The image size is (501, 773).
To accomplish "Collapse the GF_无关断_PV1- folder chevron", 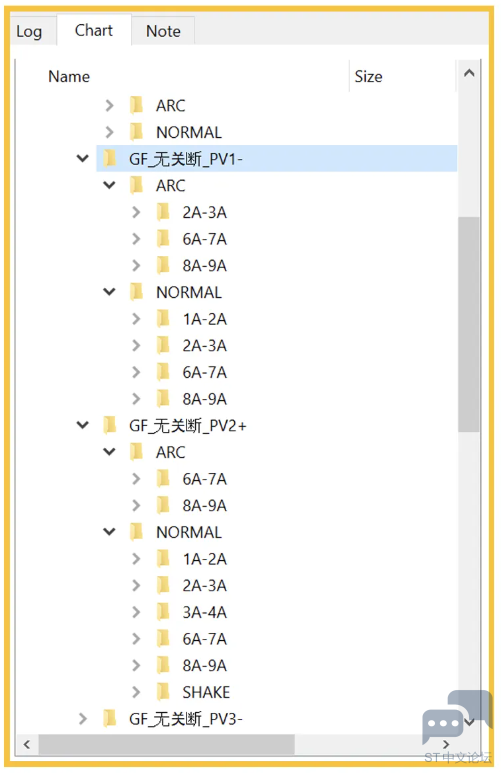I will point(83,159).
